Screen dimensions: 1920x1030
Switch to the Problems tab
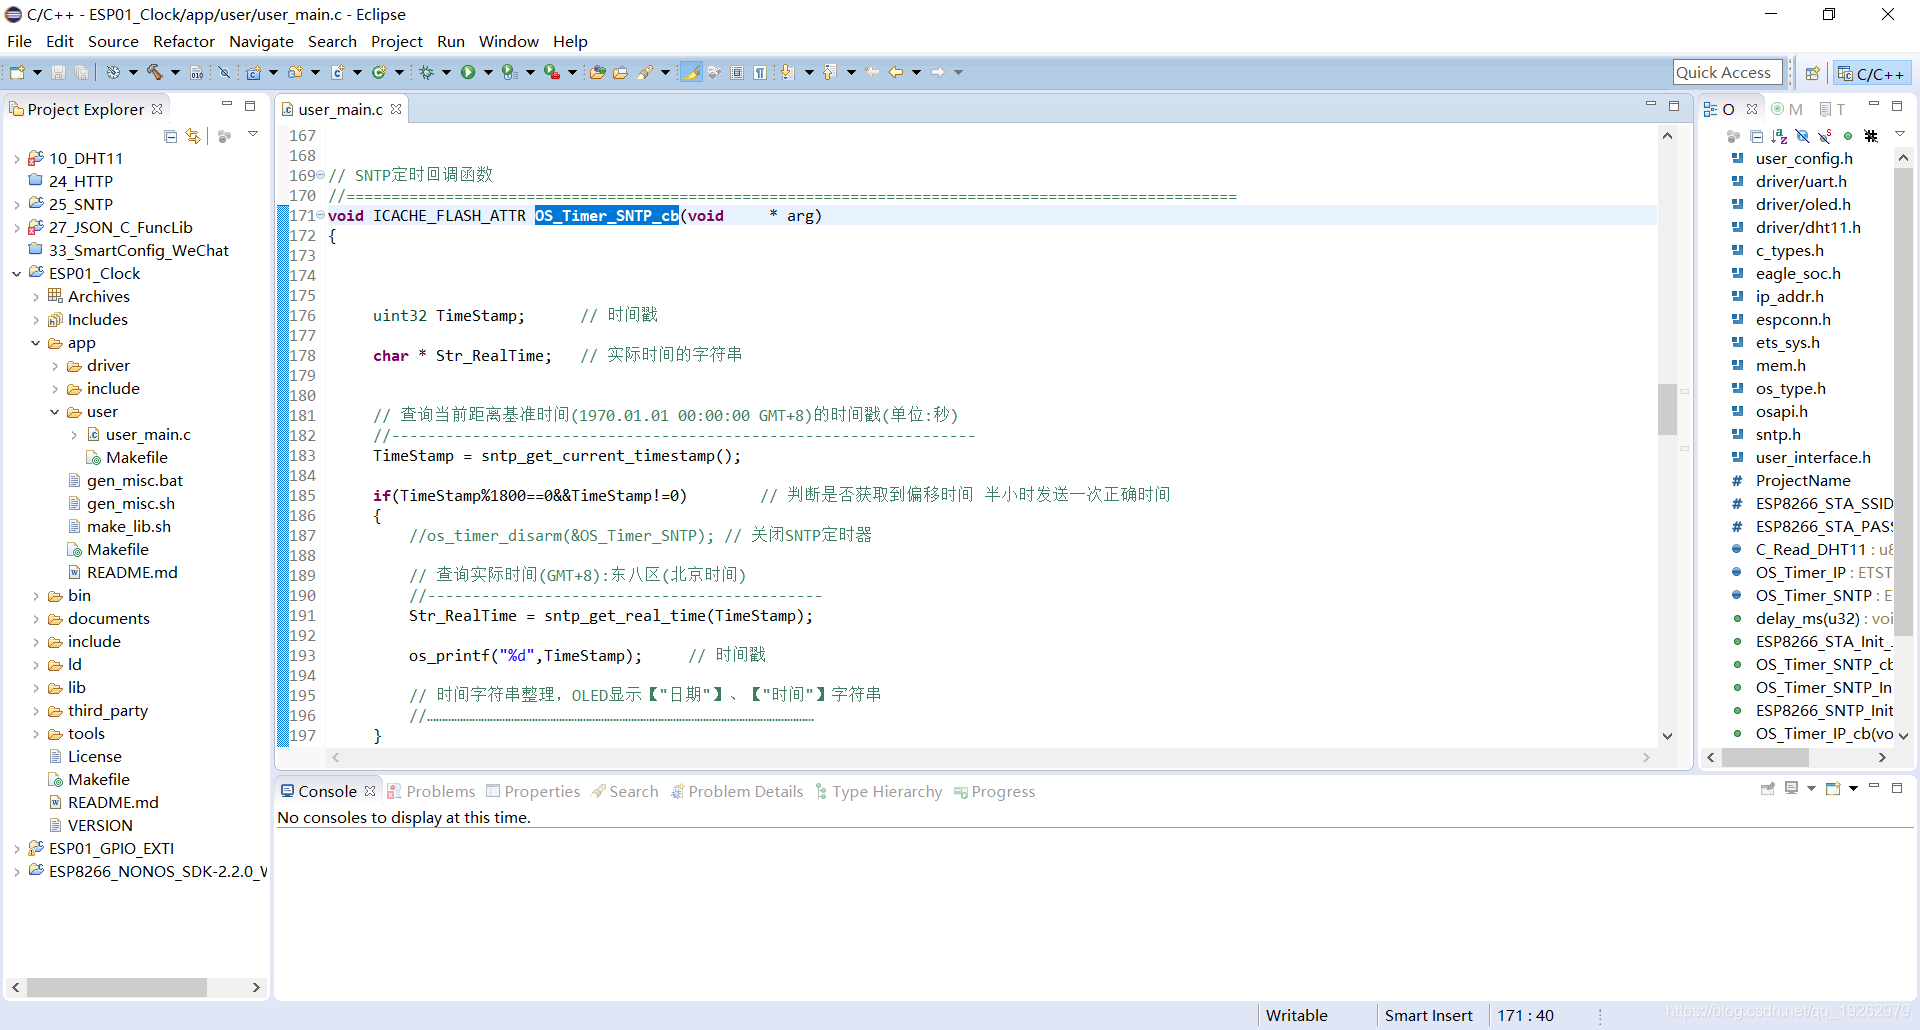coord(431,791)
